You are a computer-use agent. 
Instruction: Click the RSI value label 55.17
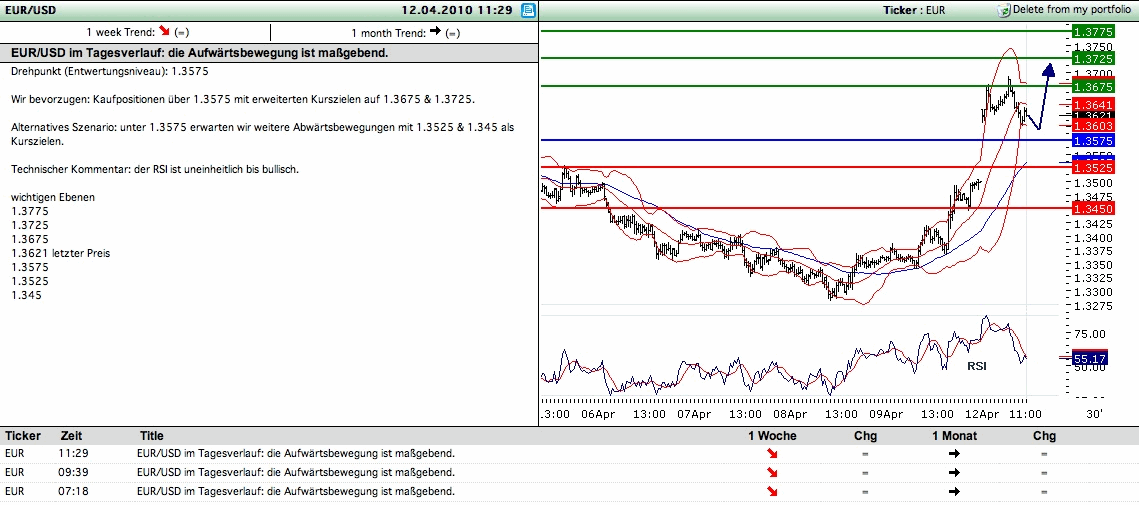point(1089,358)
